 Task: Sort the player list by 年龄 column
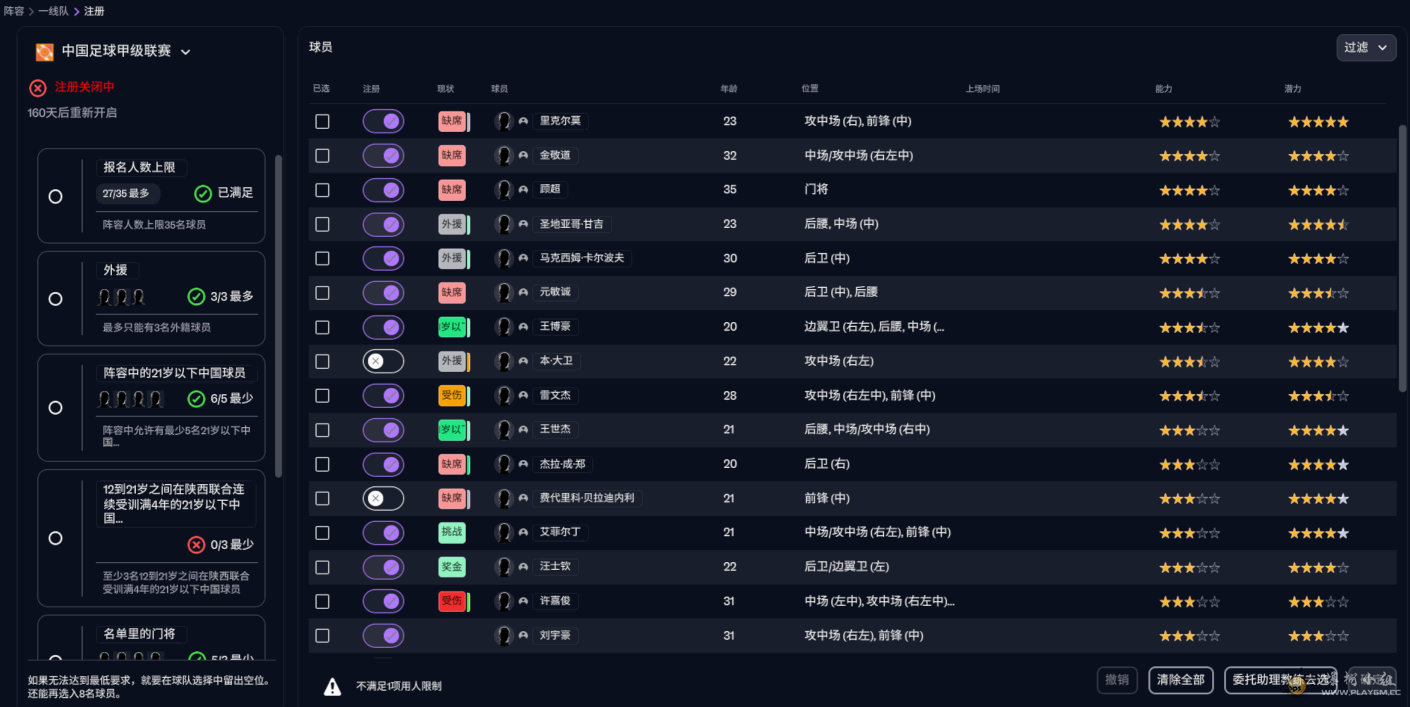pyautogui.click(x=729, y=89)
